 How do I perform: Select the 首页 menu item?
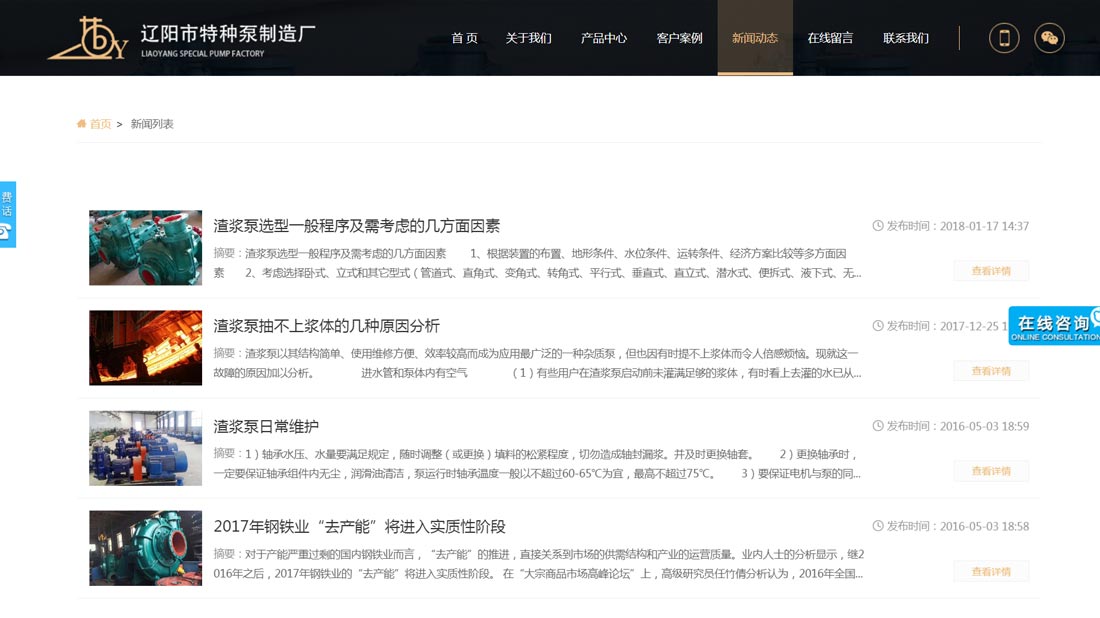[x=464, y=38]
